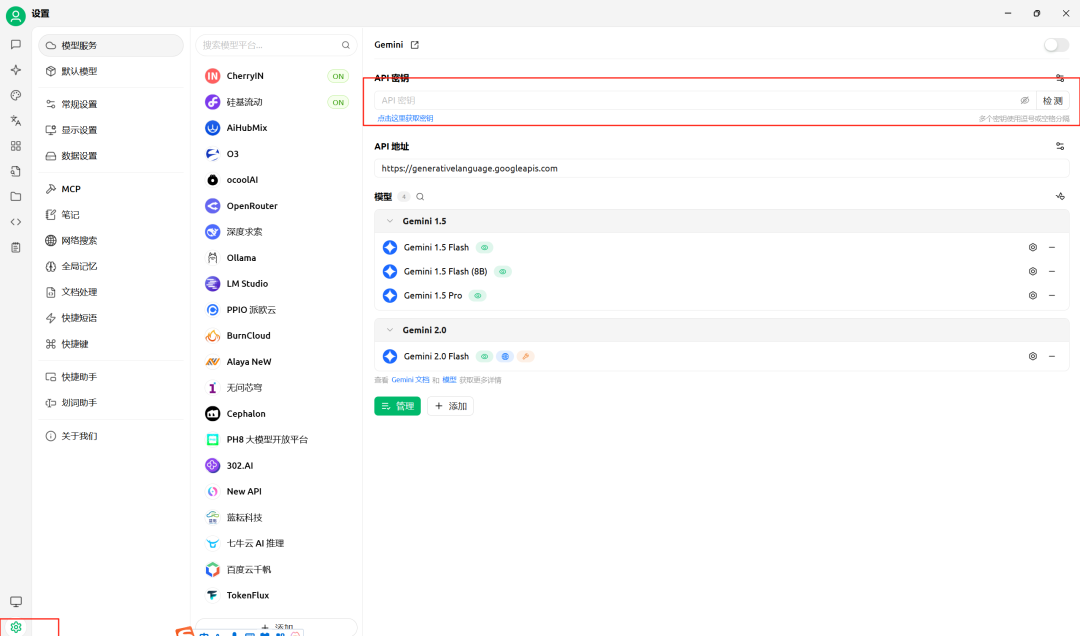
Task: Open settings for Gemini 1.5 Flash
Action: [1032, 247]
